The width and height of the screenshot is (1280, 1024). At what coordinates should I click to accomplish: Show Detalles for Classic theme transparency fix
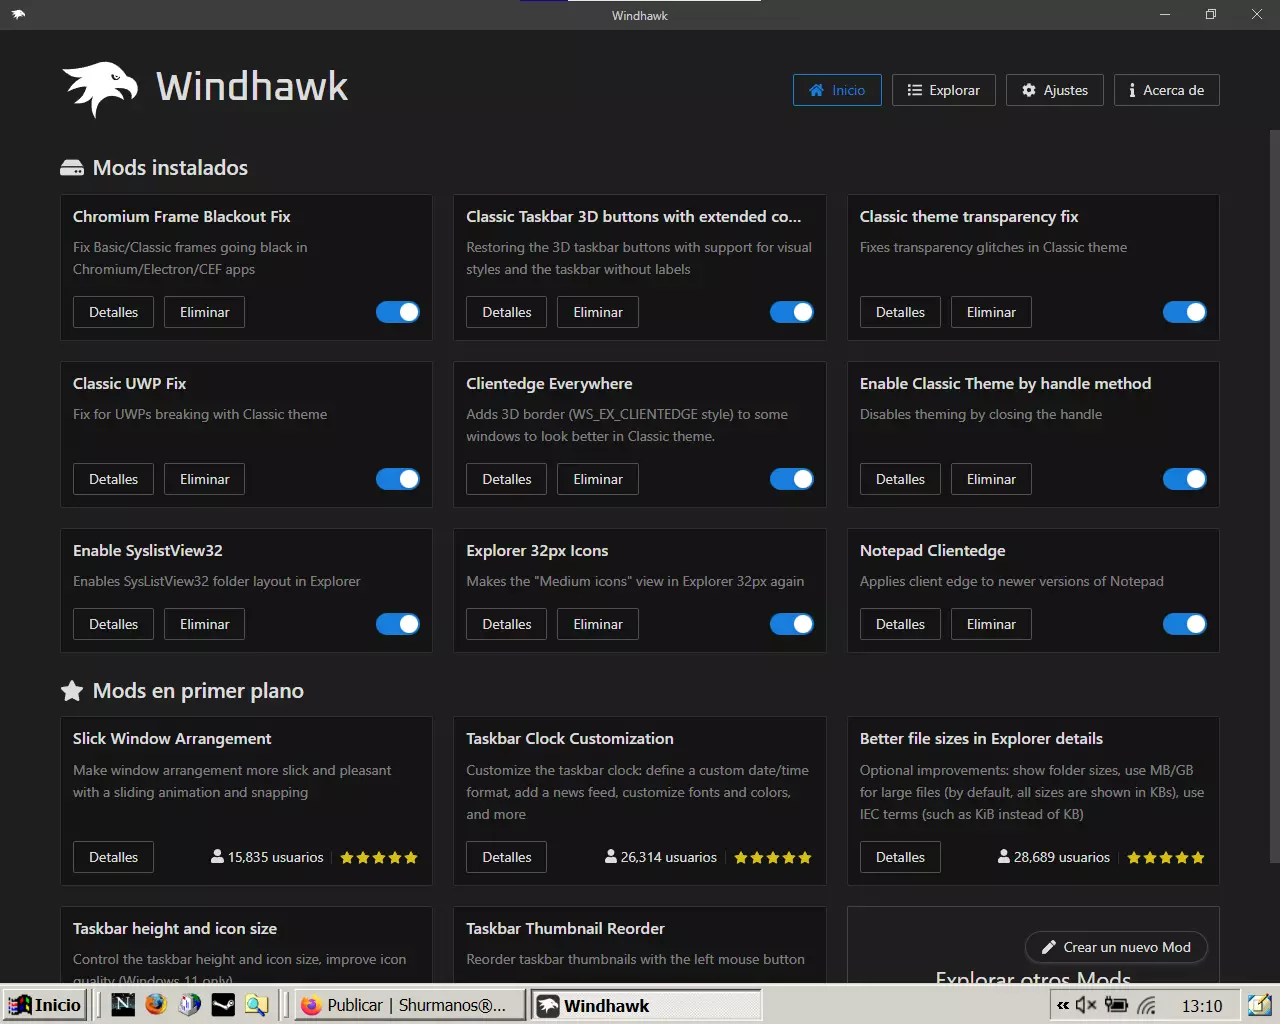coord(900,312)
